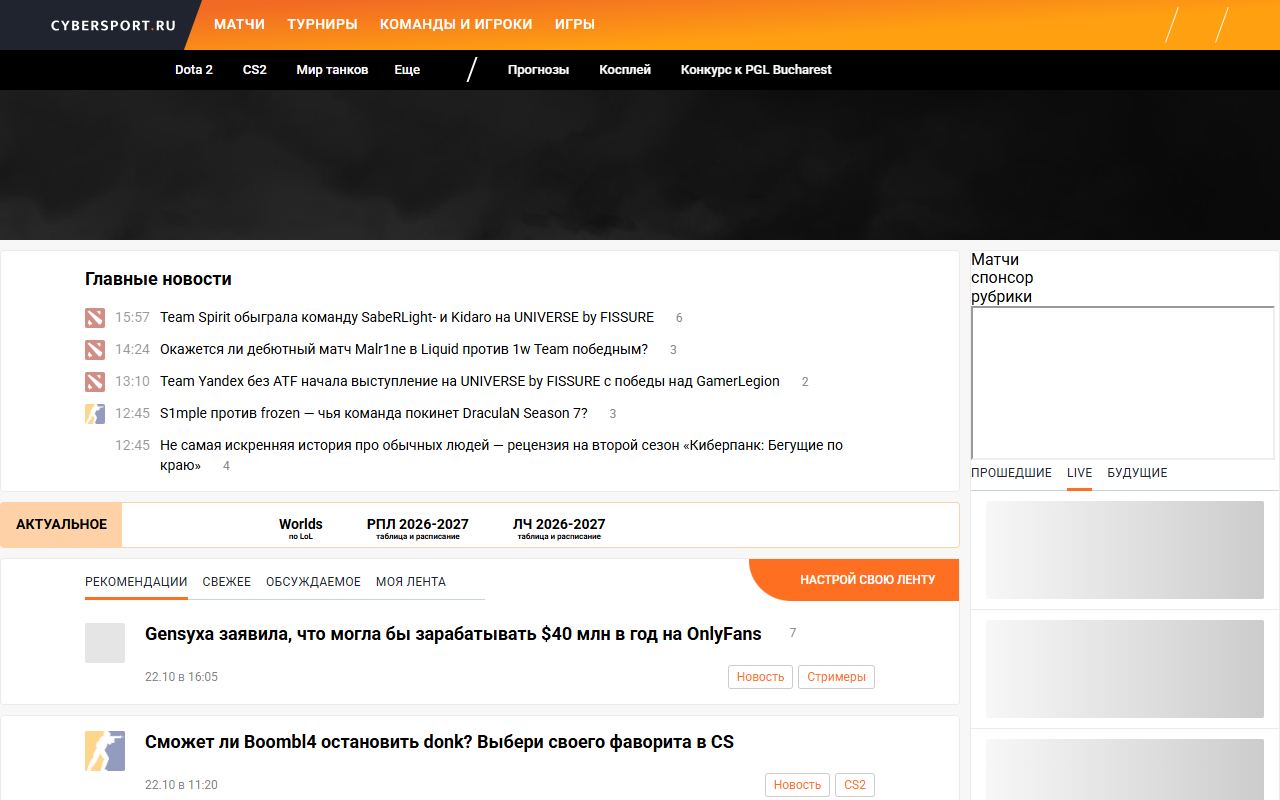
Task: Open the МАТЧИ menu item
Action: tap(239, 24)
